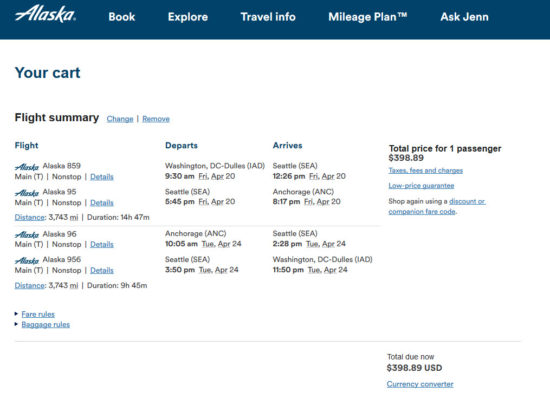
Task: Remove the flight from the cart
Action: [156, 119]
